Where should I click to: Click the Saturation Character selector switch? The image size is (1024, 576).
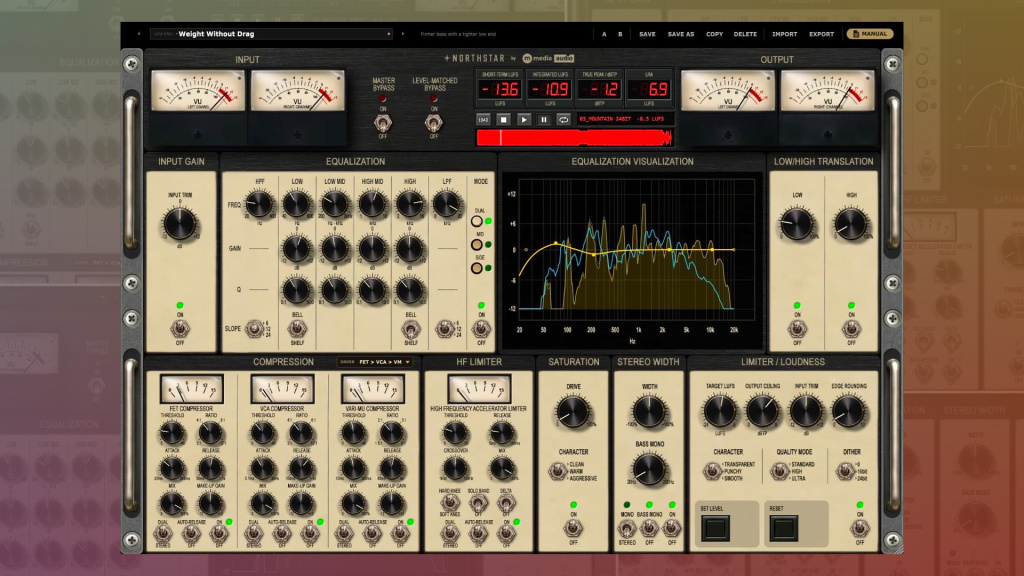pyautogui.click(x=557, y=471)
